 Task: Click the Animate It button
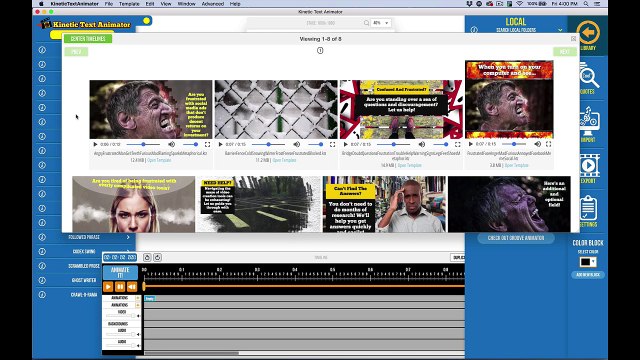pyautogui.click(x=120, y=272)
